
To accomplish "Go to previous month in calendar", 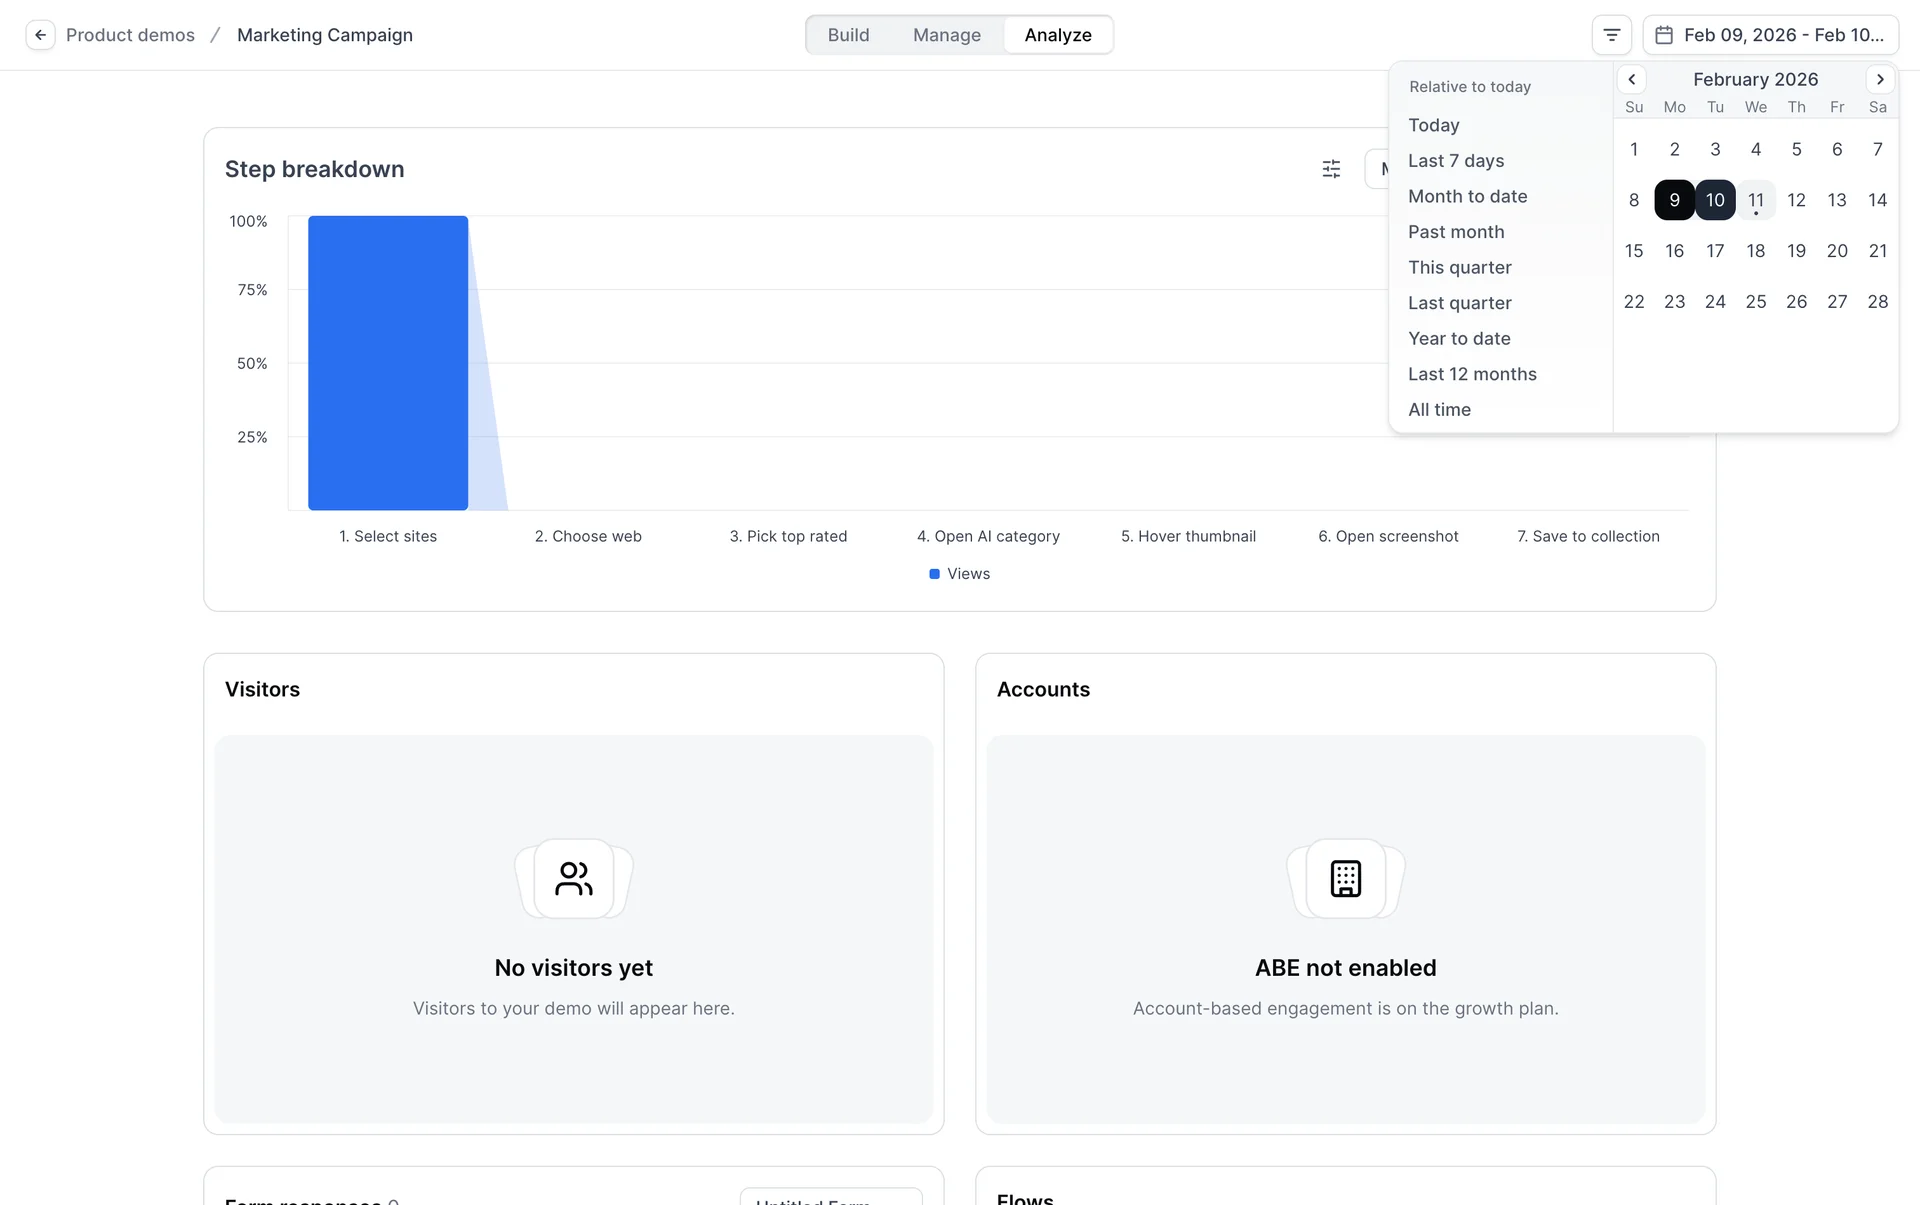I will (x=1632, y=79).
